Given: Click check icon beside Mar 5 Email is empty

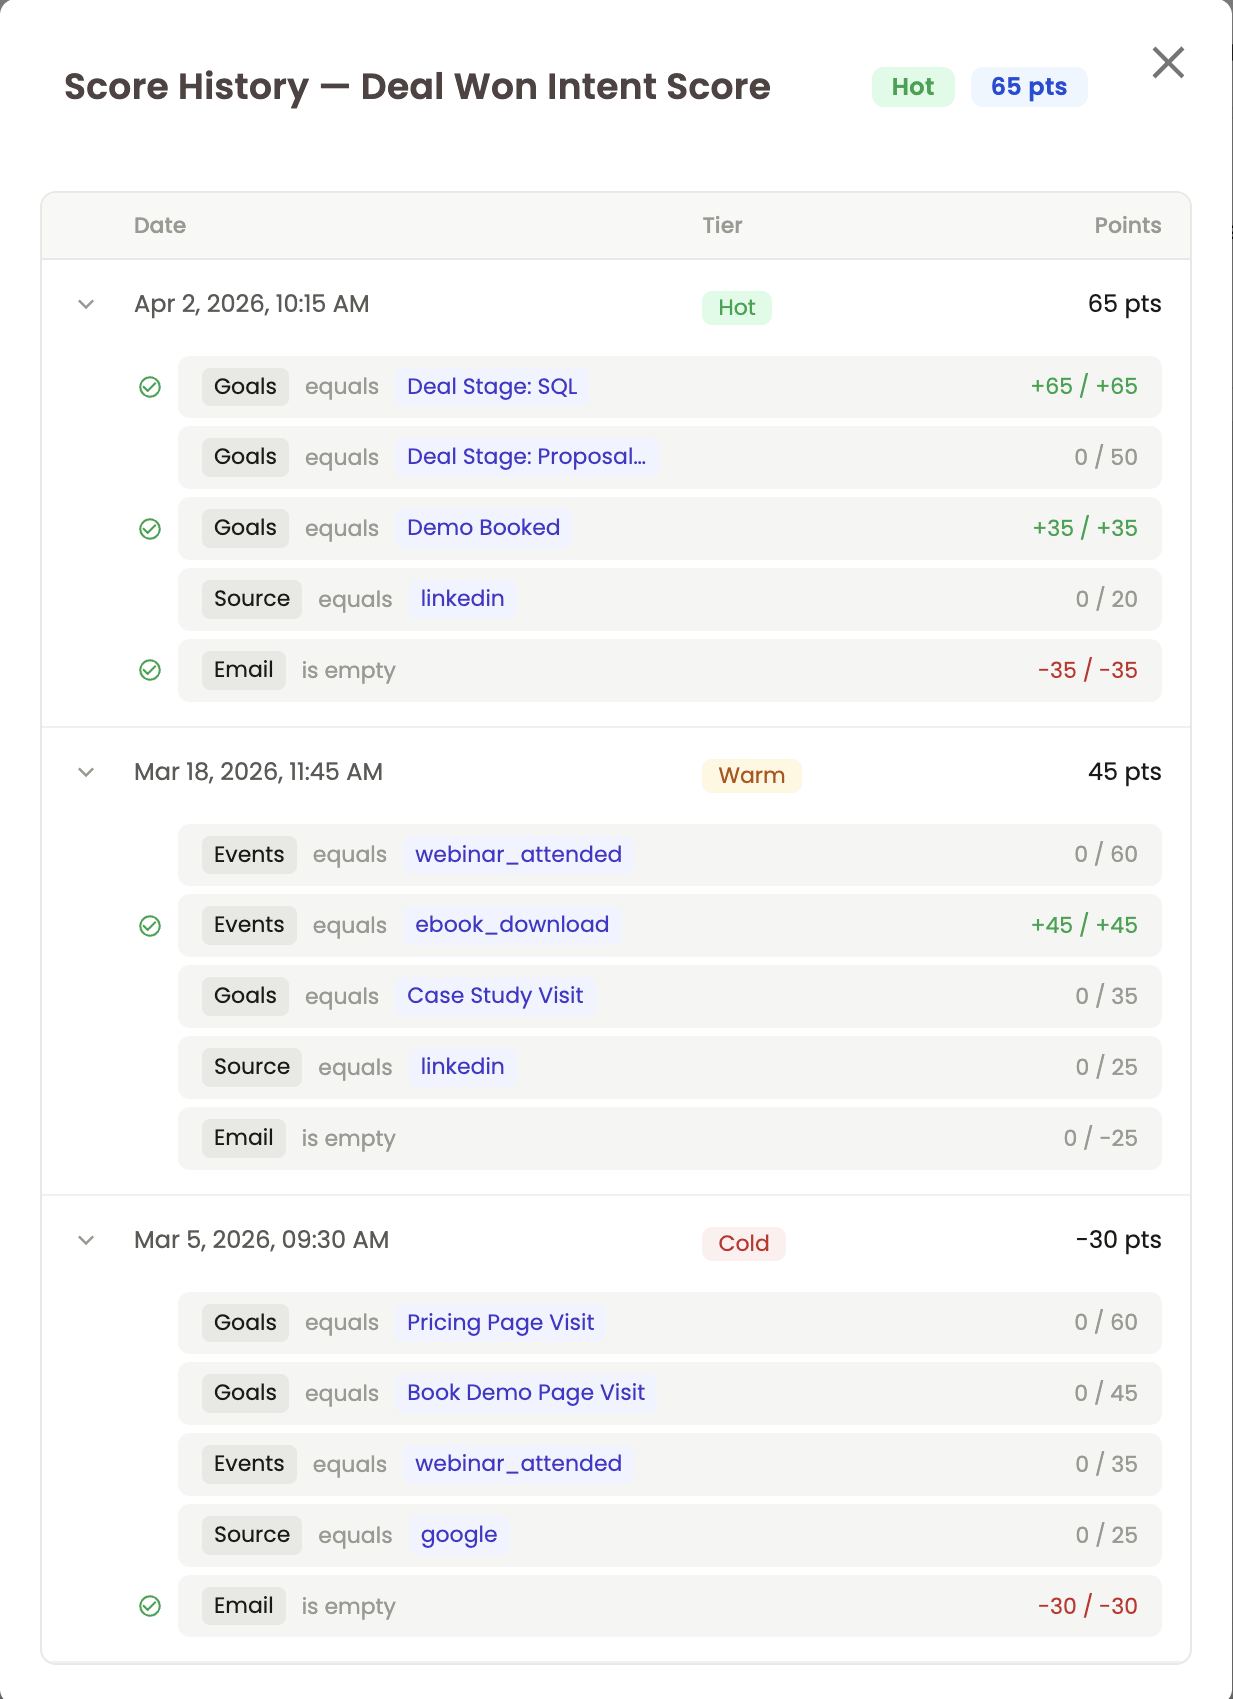Looking at the screenshot, I should coord(150,1606).
